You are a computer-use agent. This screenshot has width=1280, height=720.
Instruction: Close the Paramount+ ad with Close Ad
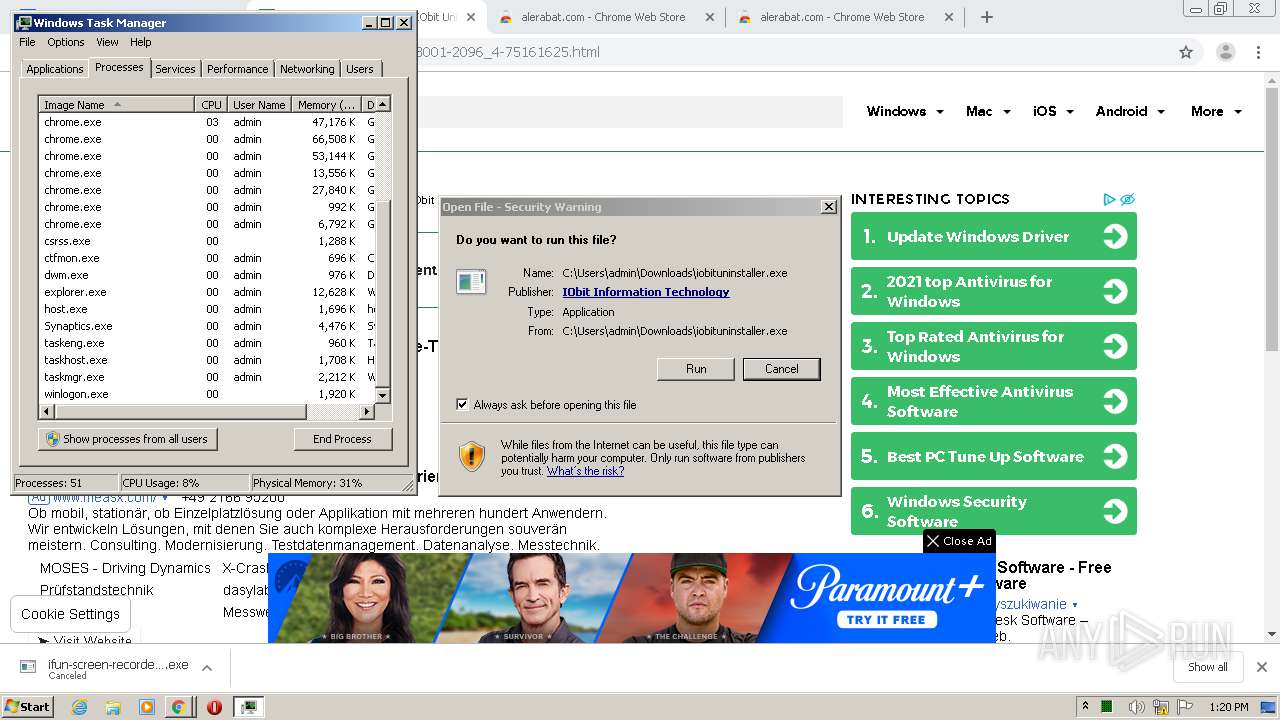959,541
